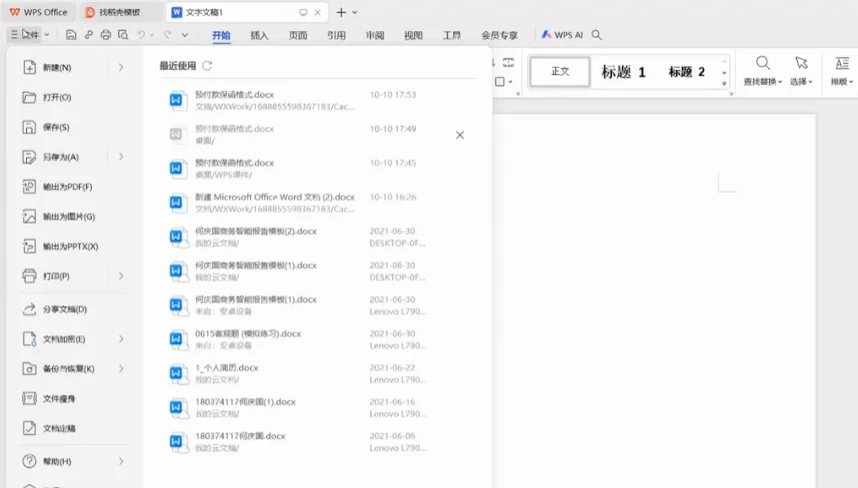Open the 会员专享 tab
858x488 pixels.
499,35
